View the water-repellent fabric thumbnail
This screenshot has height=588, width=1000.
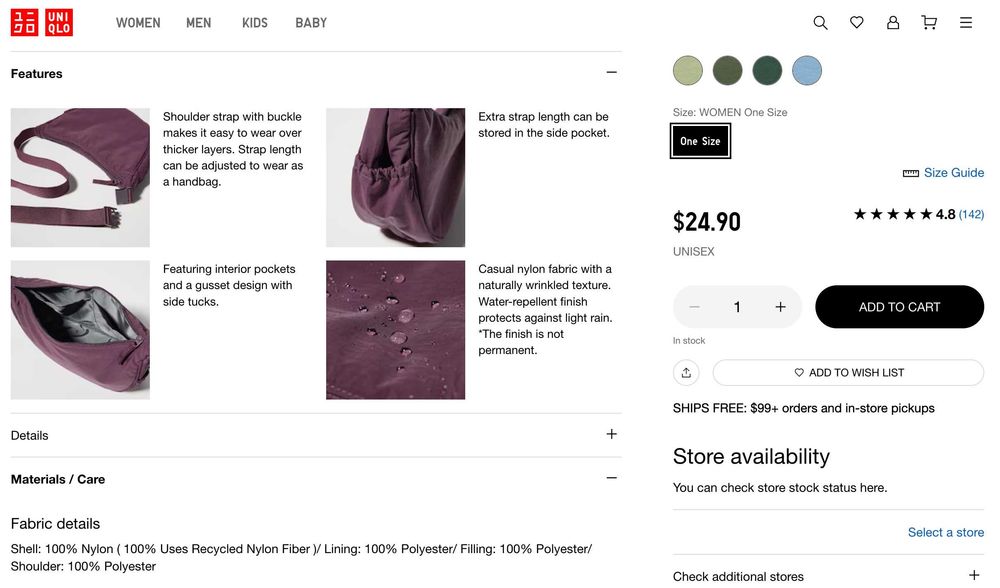click(395, 330)
